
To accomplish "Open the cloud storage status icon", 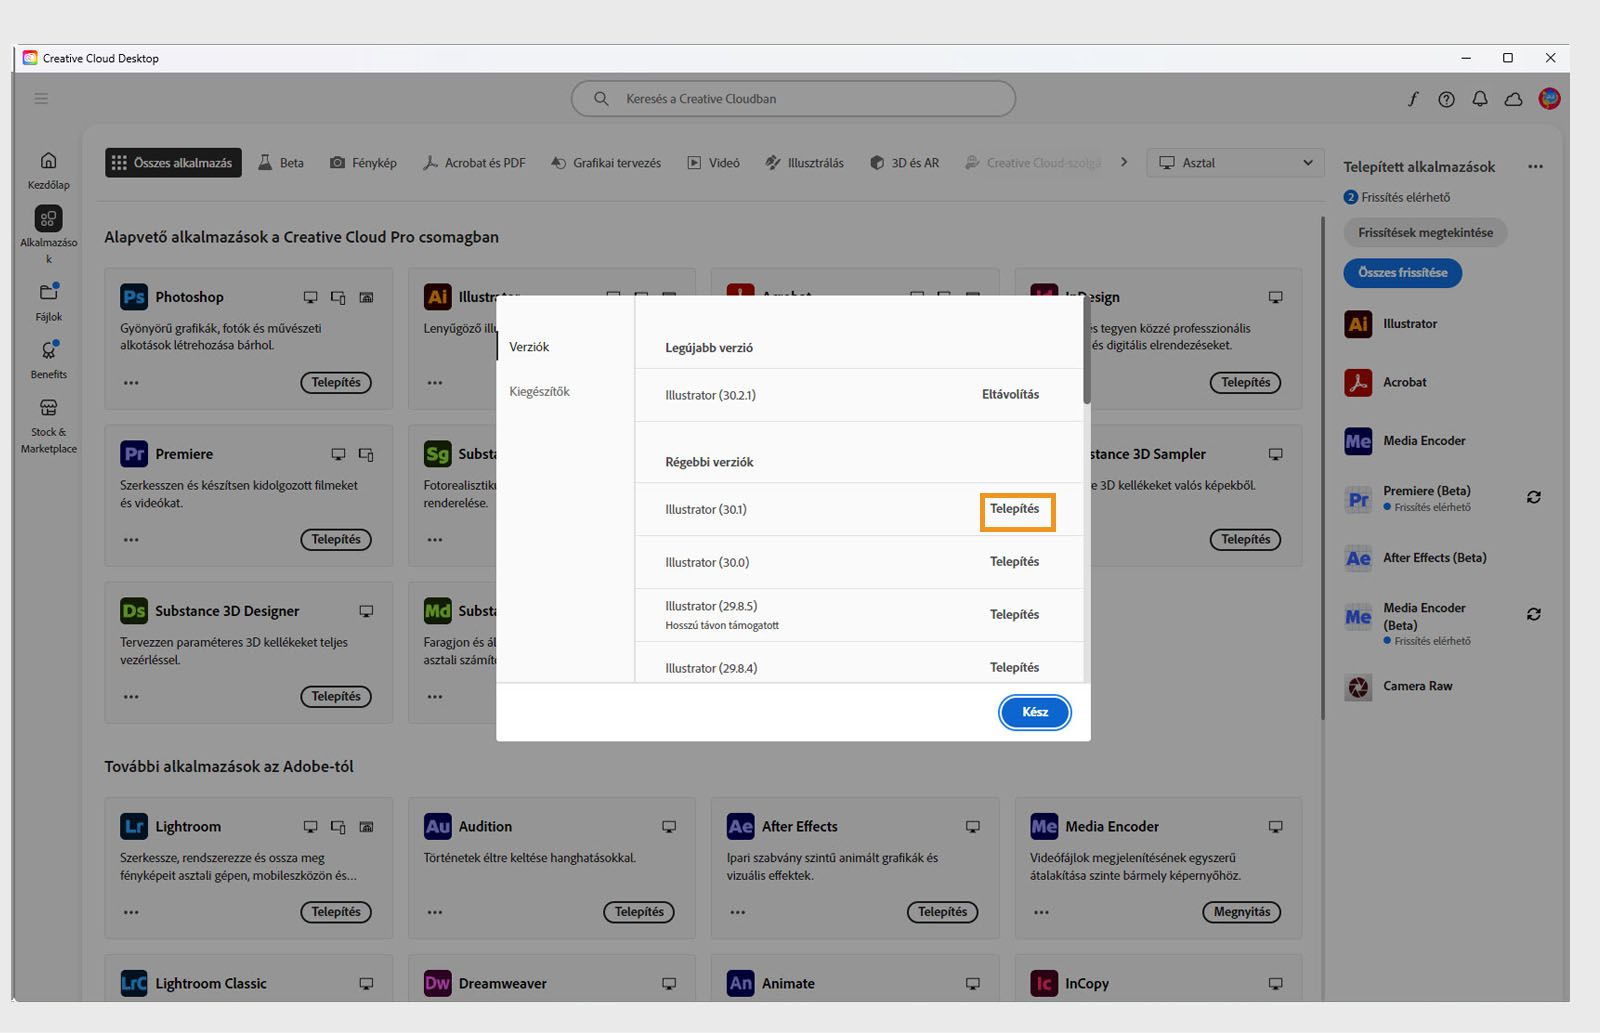I will pos(1513,98).
